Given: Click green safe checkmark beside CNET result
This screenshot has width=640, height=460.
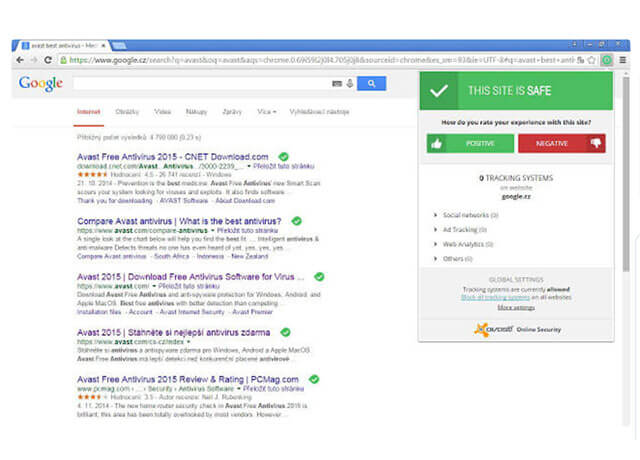Looking at the screenshot, I should coord(284,157).
